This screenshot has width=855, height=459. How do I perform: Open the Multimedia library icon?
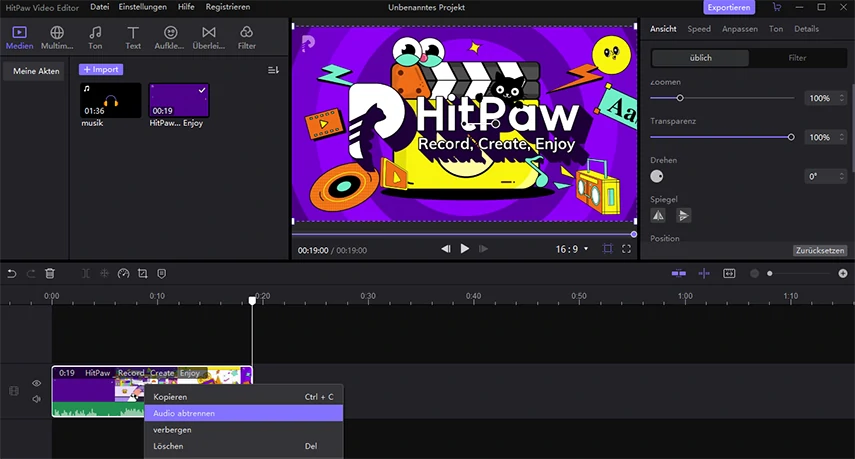(57, 38)
